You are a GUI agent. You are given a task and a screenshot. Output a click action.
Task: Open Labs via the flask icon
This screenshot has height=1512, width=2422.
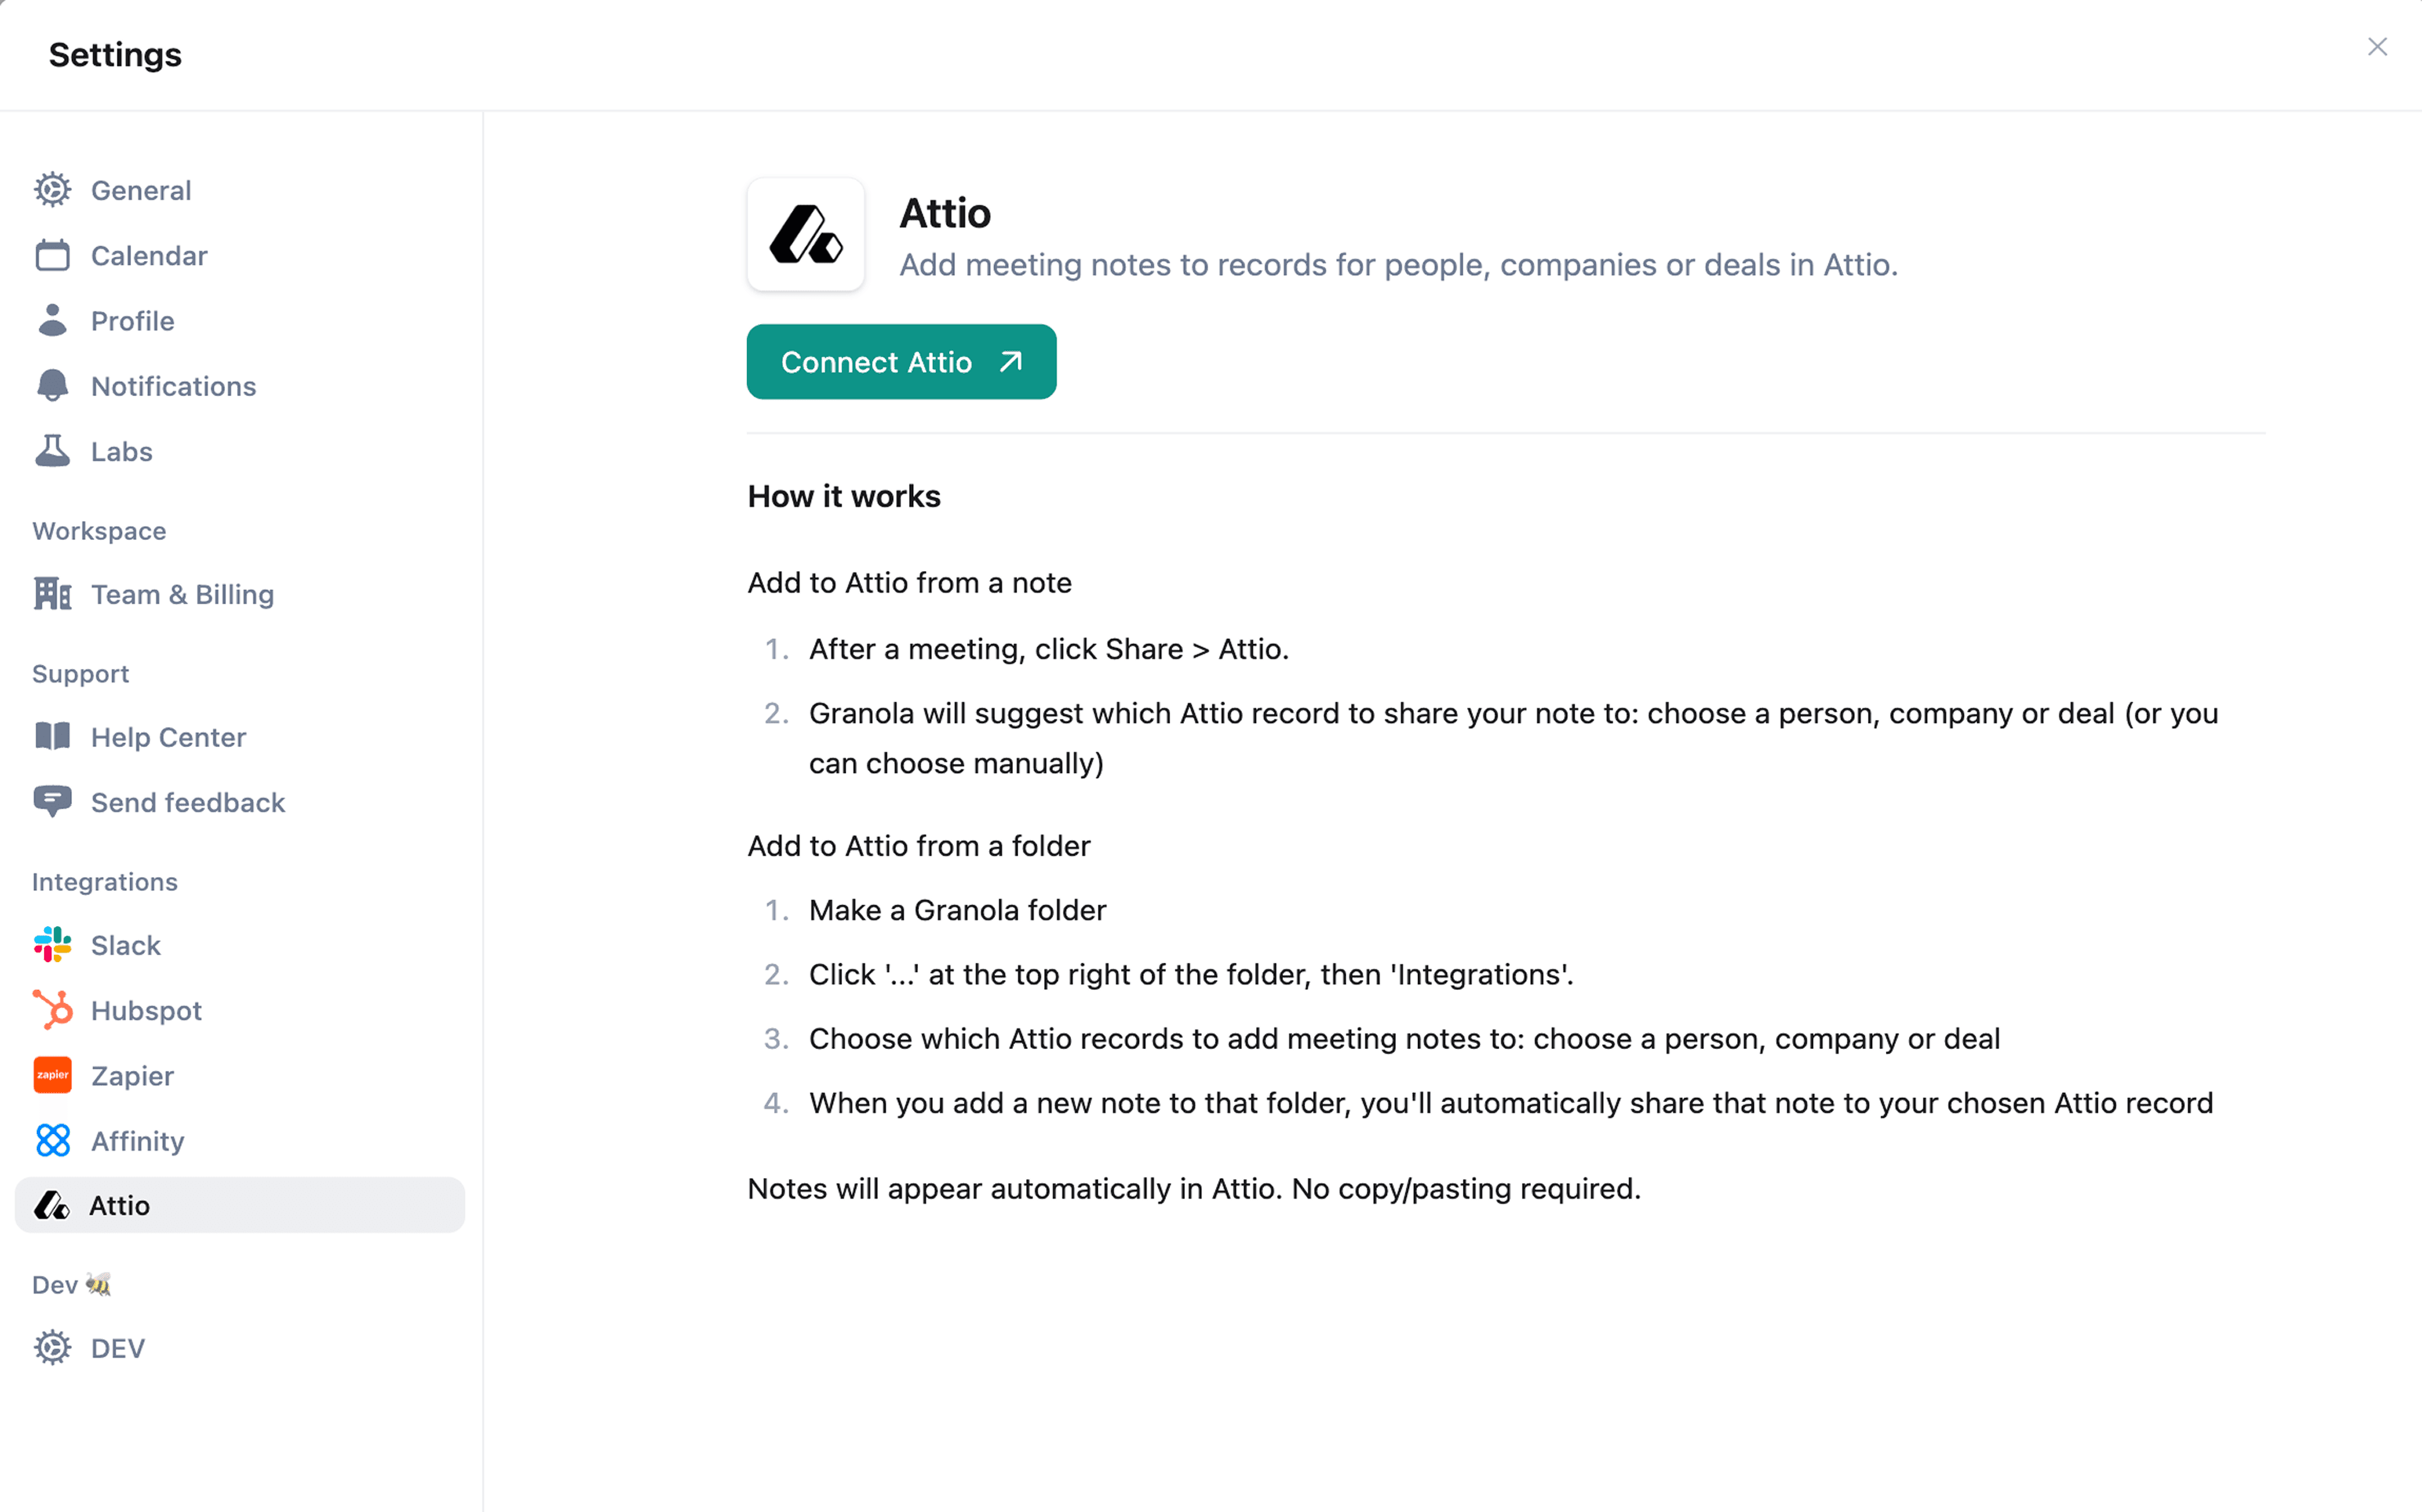pos(52,451)
